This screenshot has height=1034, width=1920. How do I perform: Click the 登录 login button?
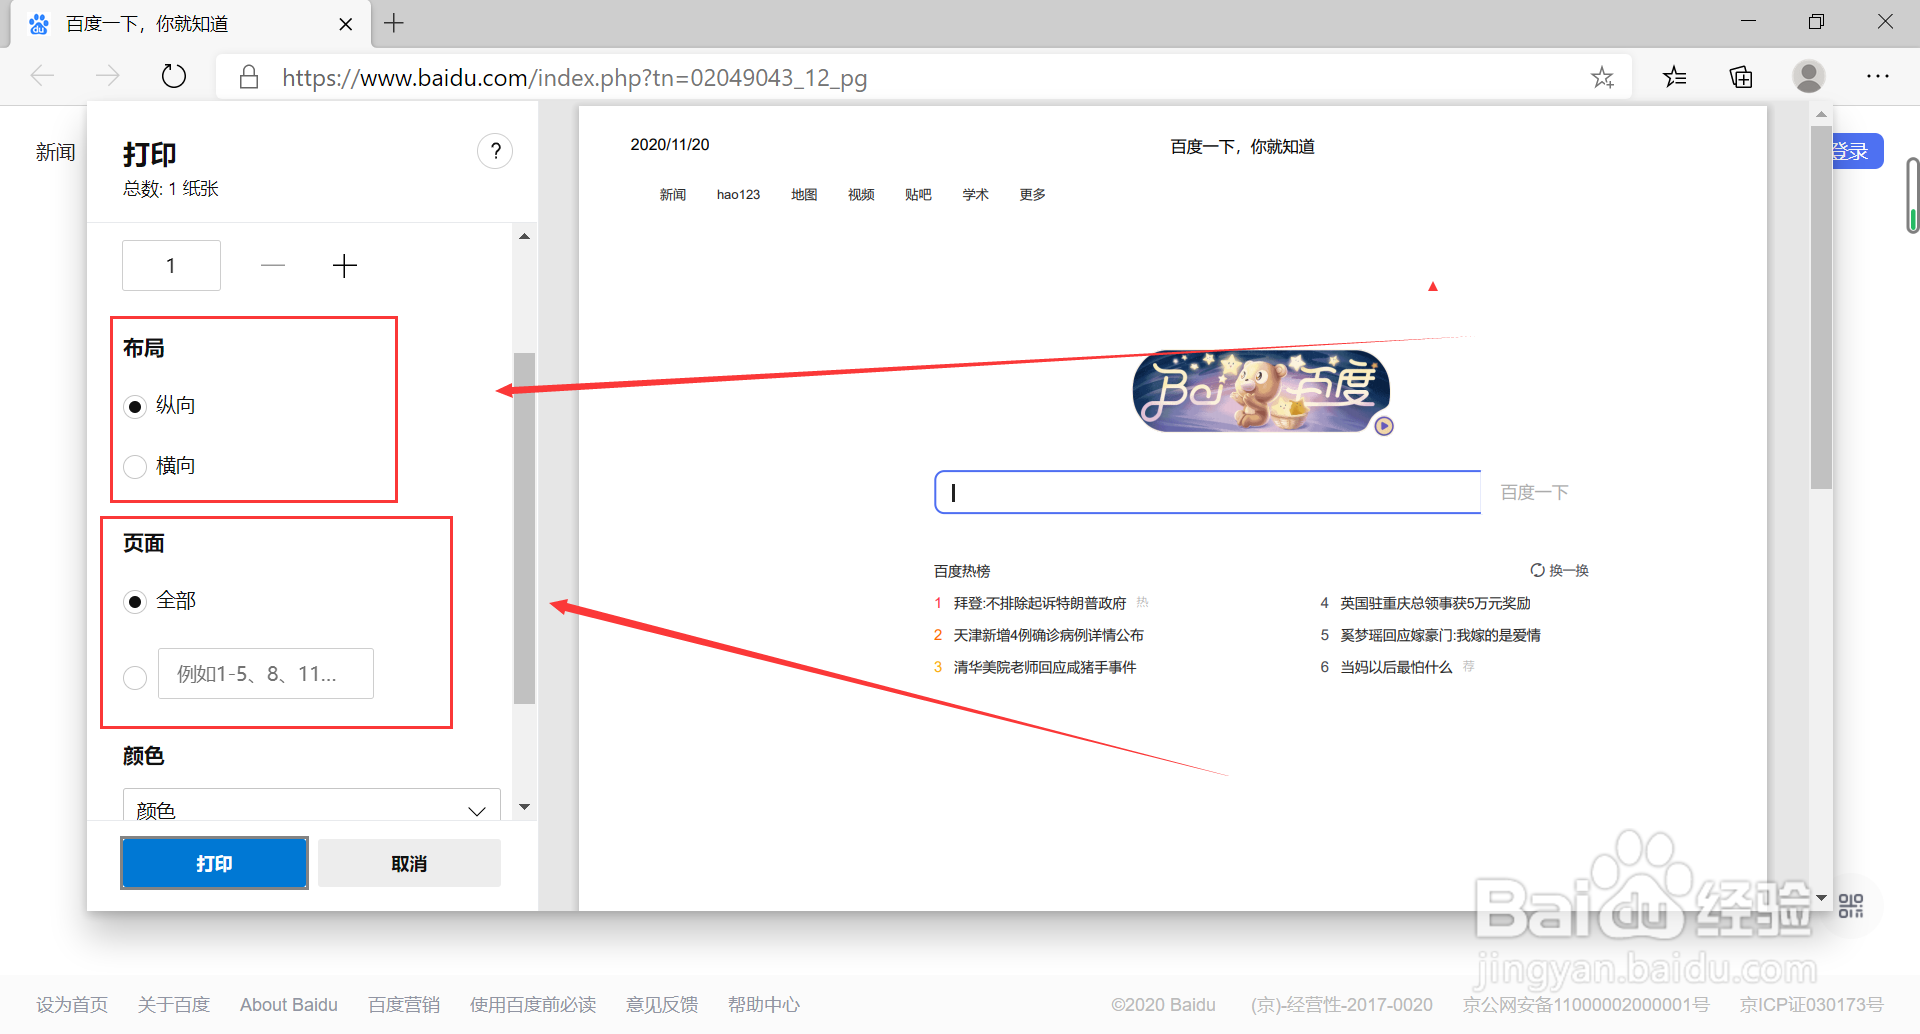pyautogui.click(x=1857, y=151)
